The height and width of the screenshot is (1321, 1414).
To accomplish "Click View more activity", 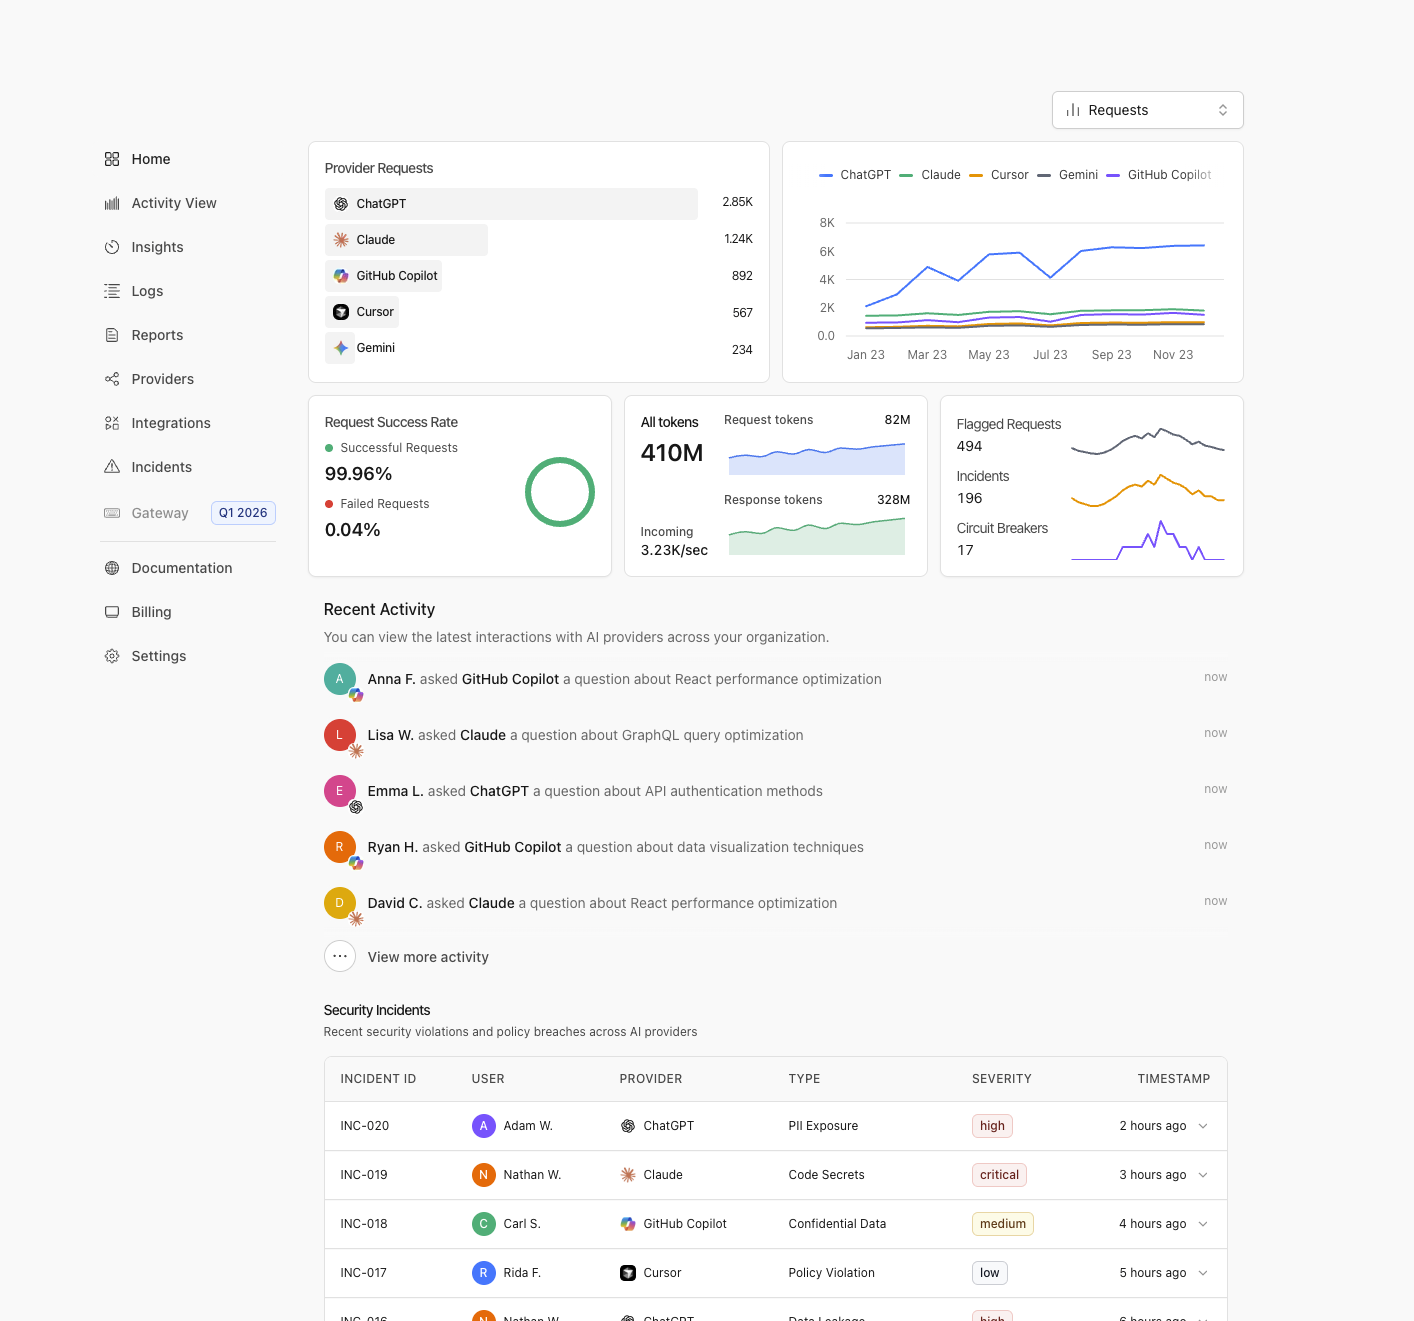I will [428, 957].
